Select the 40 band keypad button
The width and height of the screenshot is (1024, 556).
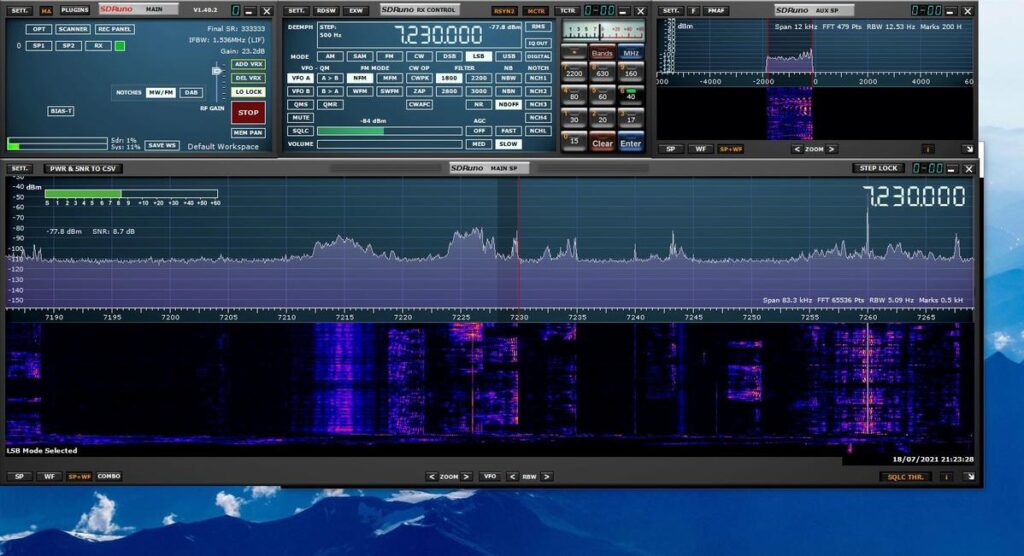click(x=631, y=95)
